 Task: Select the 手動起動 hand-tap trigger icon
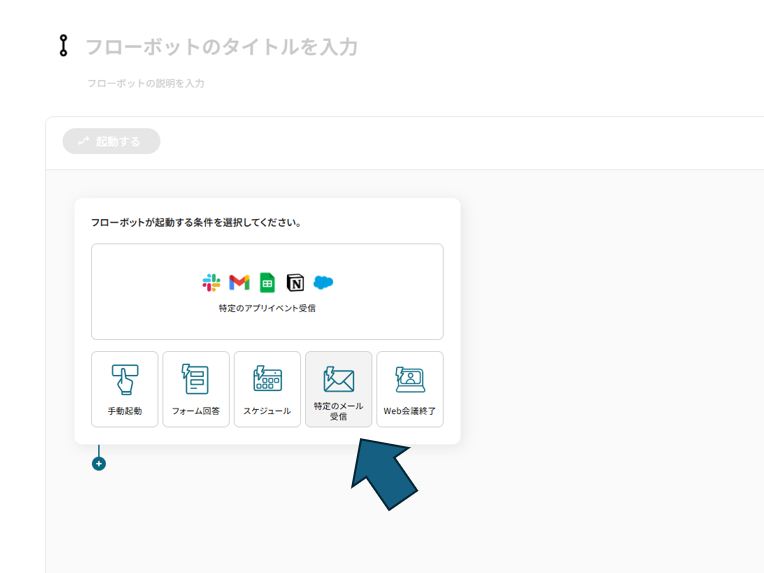(x=124, y=379)
